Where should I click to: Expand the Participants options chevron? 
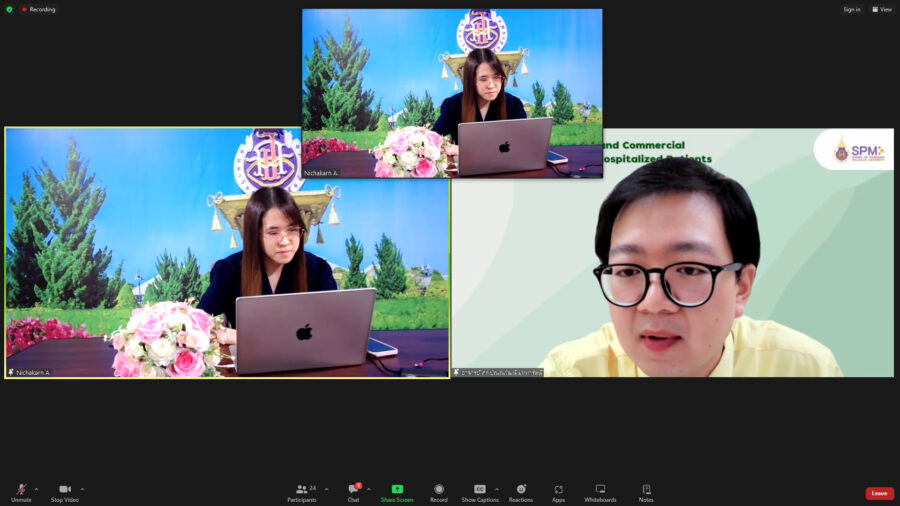pos(326,489)
